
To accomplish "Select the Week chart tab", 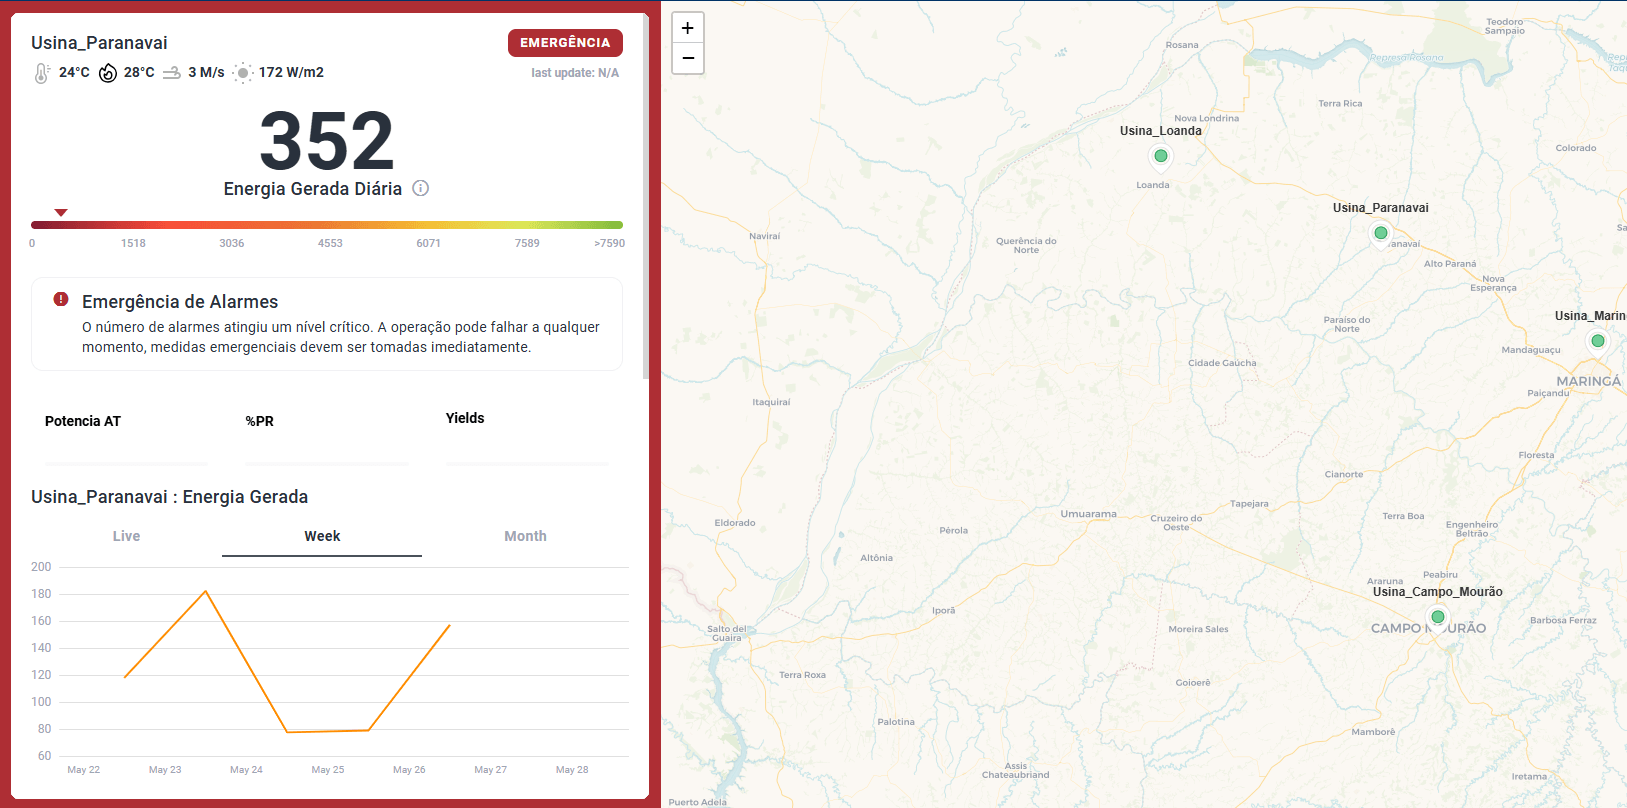I will [322, 536].
